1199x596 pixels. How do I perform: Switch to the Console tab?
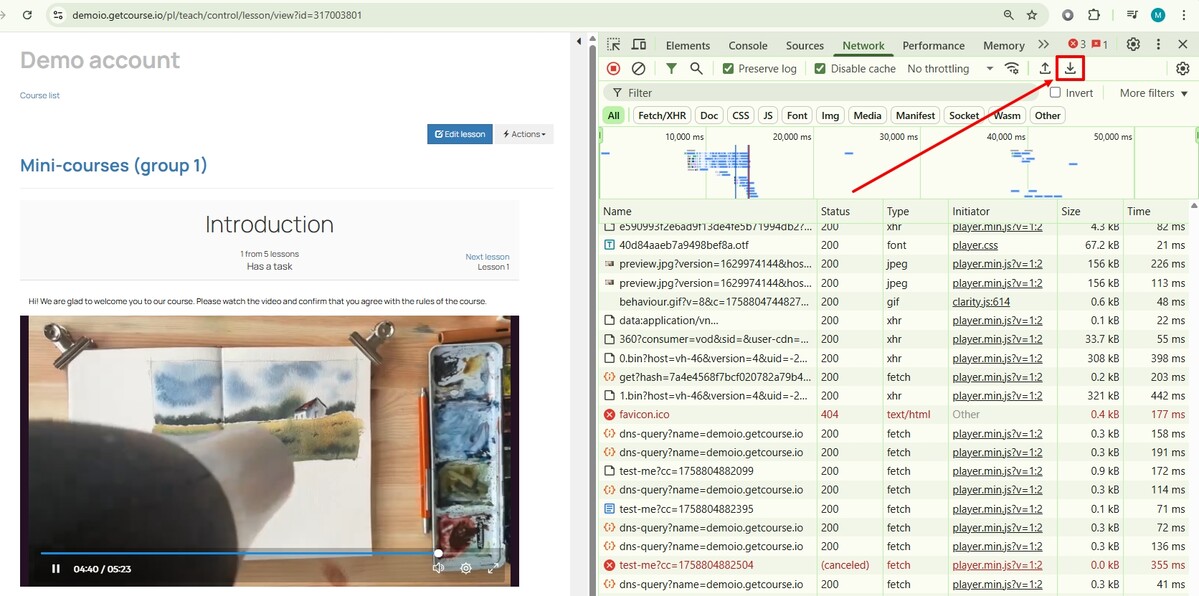[x=748, y=45]
